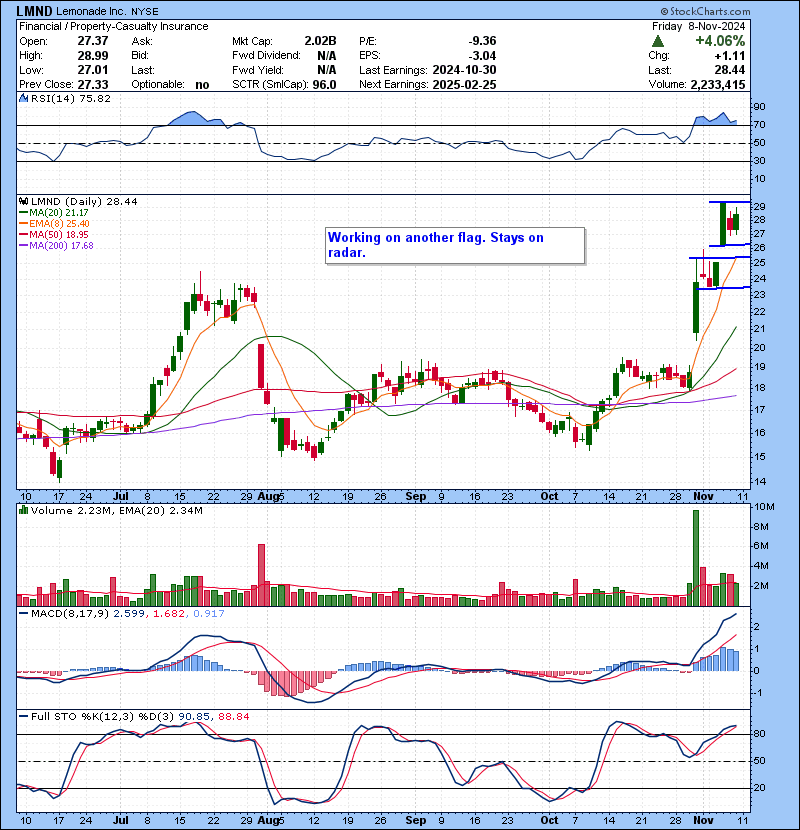Click the Prev Close value 27.33

[93, 85]
